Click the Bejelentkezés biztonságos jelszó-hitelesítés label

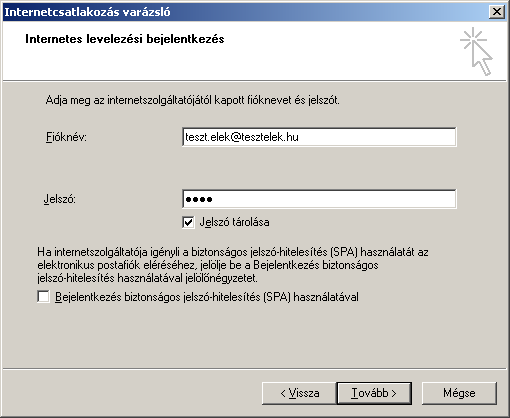(207, 297)
